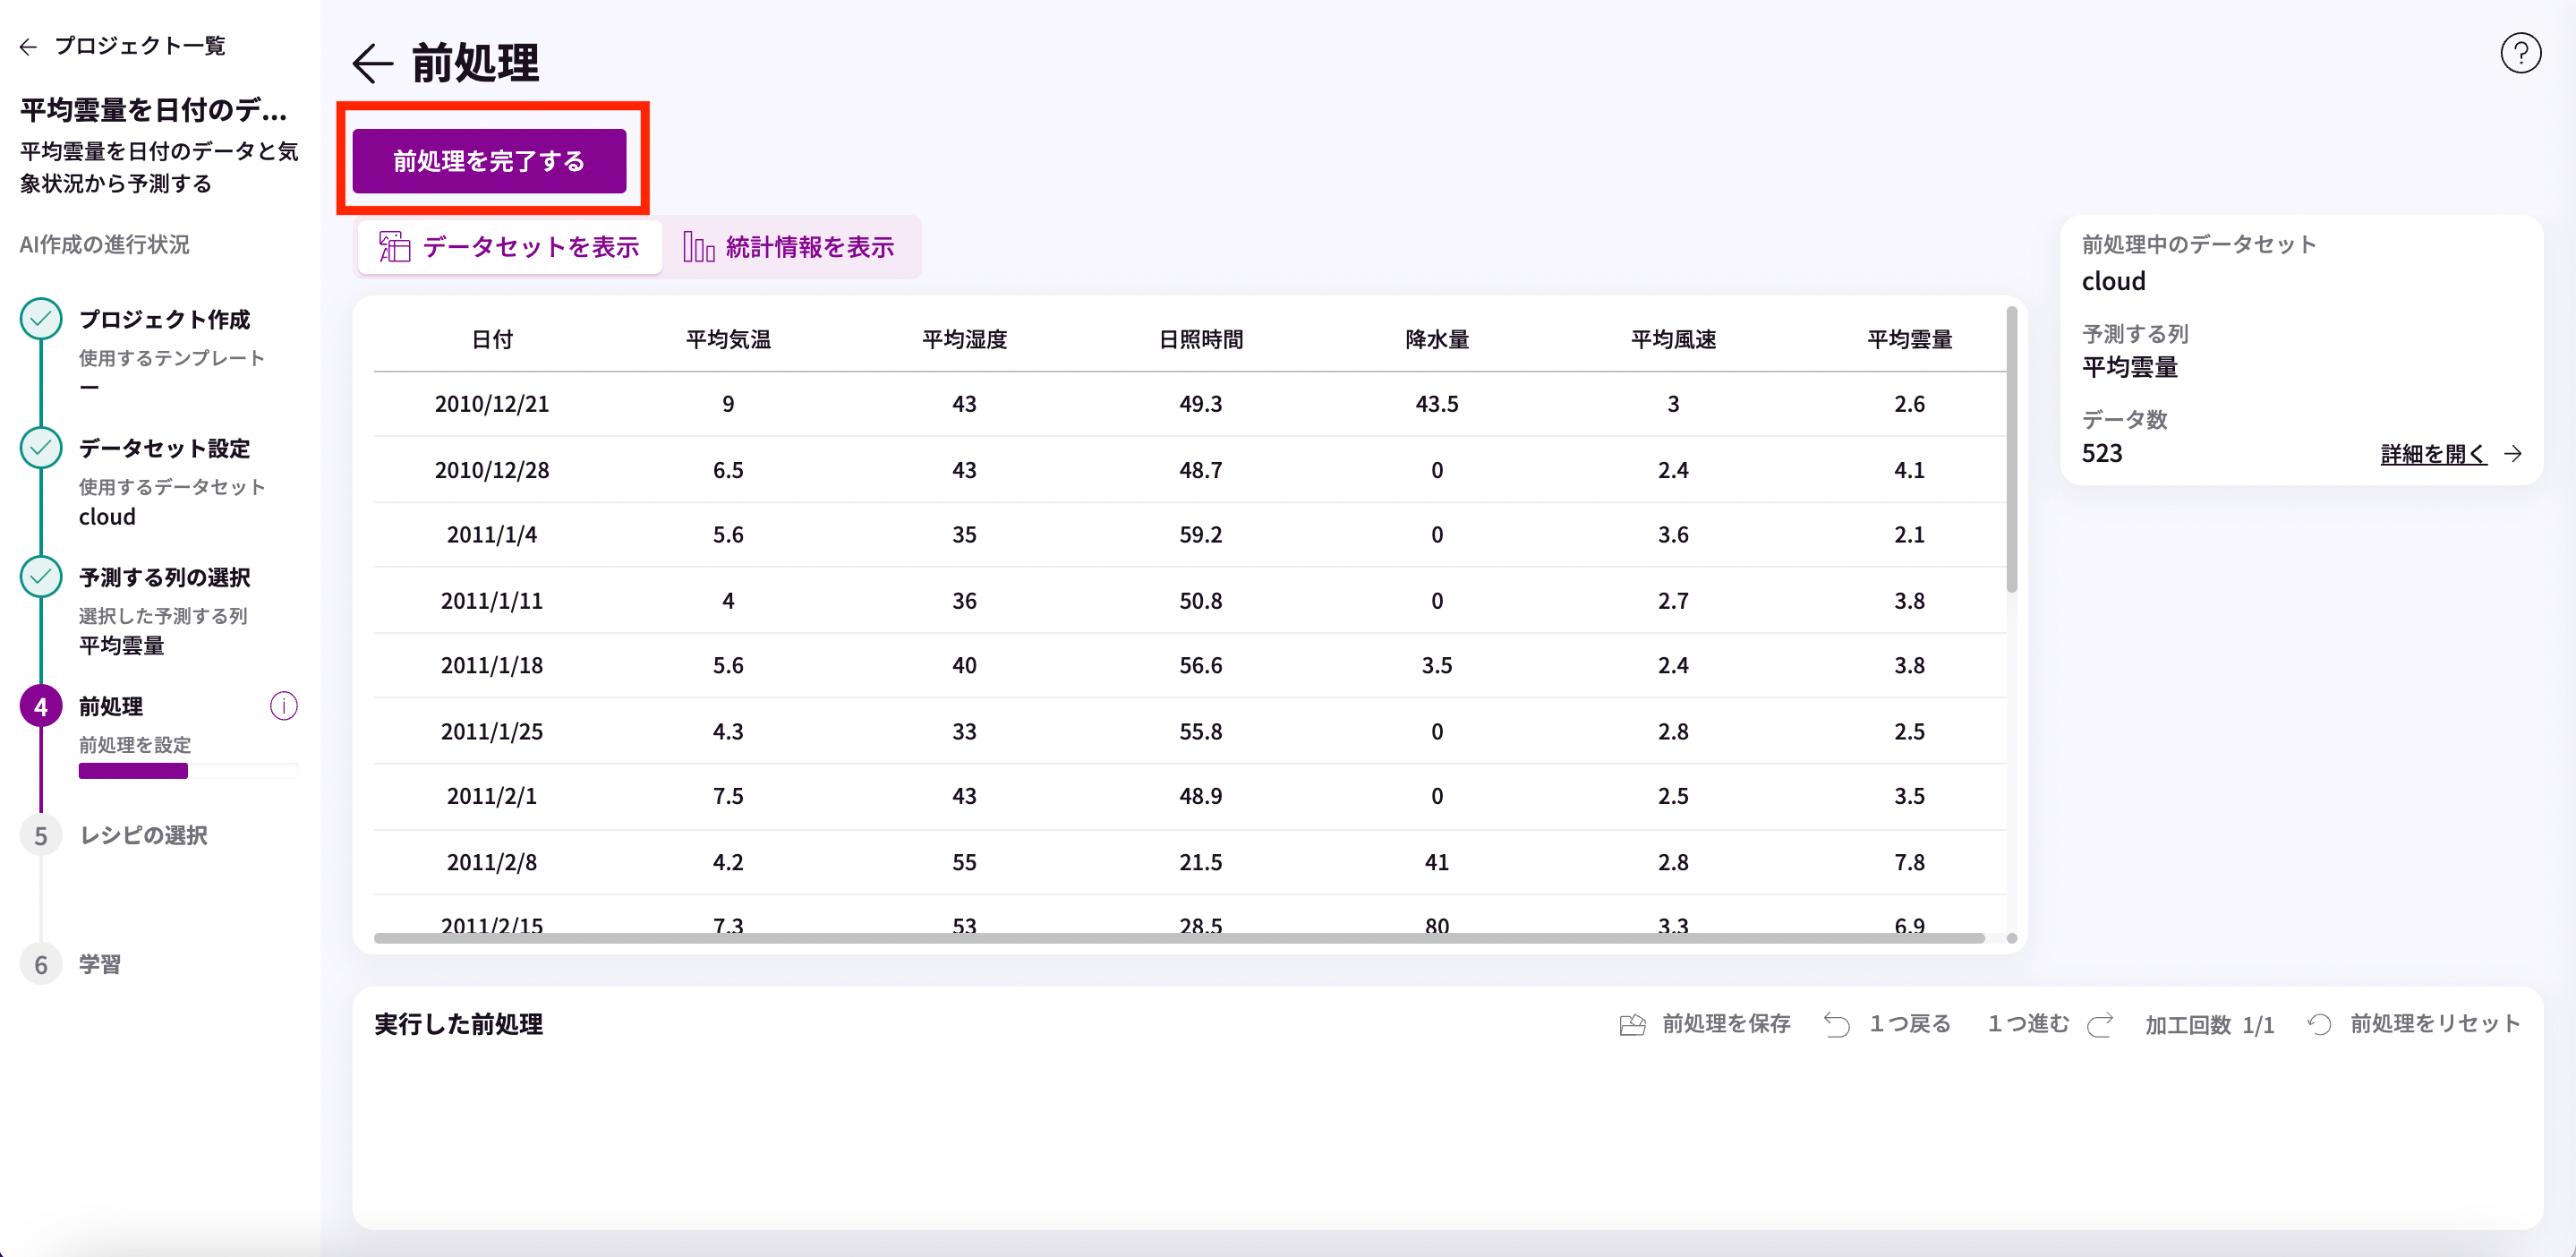The height and width of the screenshot is (1257, 2576).
Task: Switch to データセットを表示 tab
Action: [510, 247]
